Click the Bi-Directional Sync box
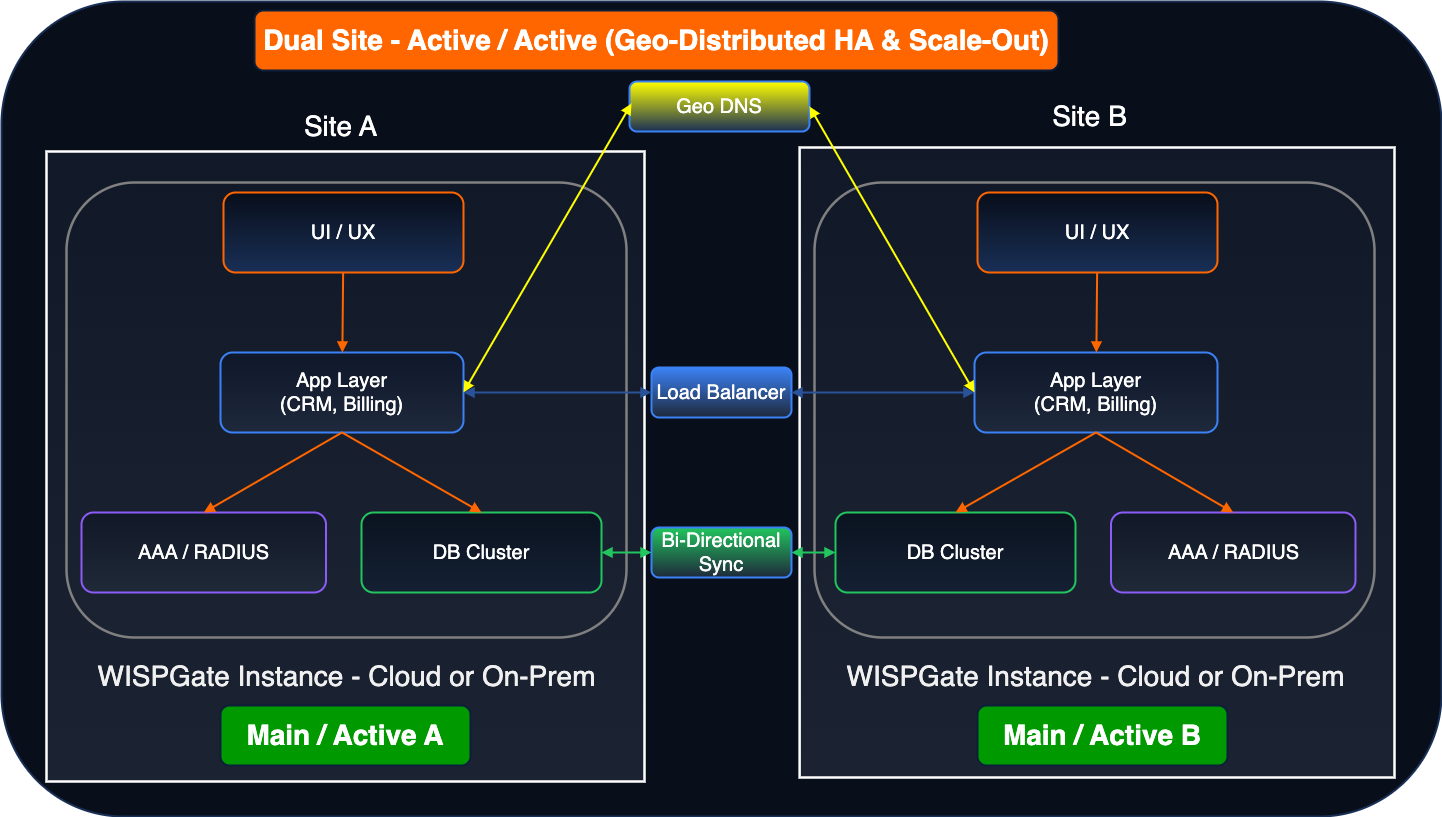Screen dimensions: 1442x817 [x=721, y=552]
